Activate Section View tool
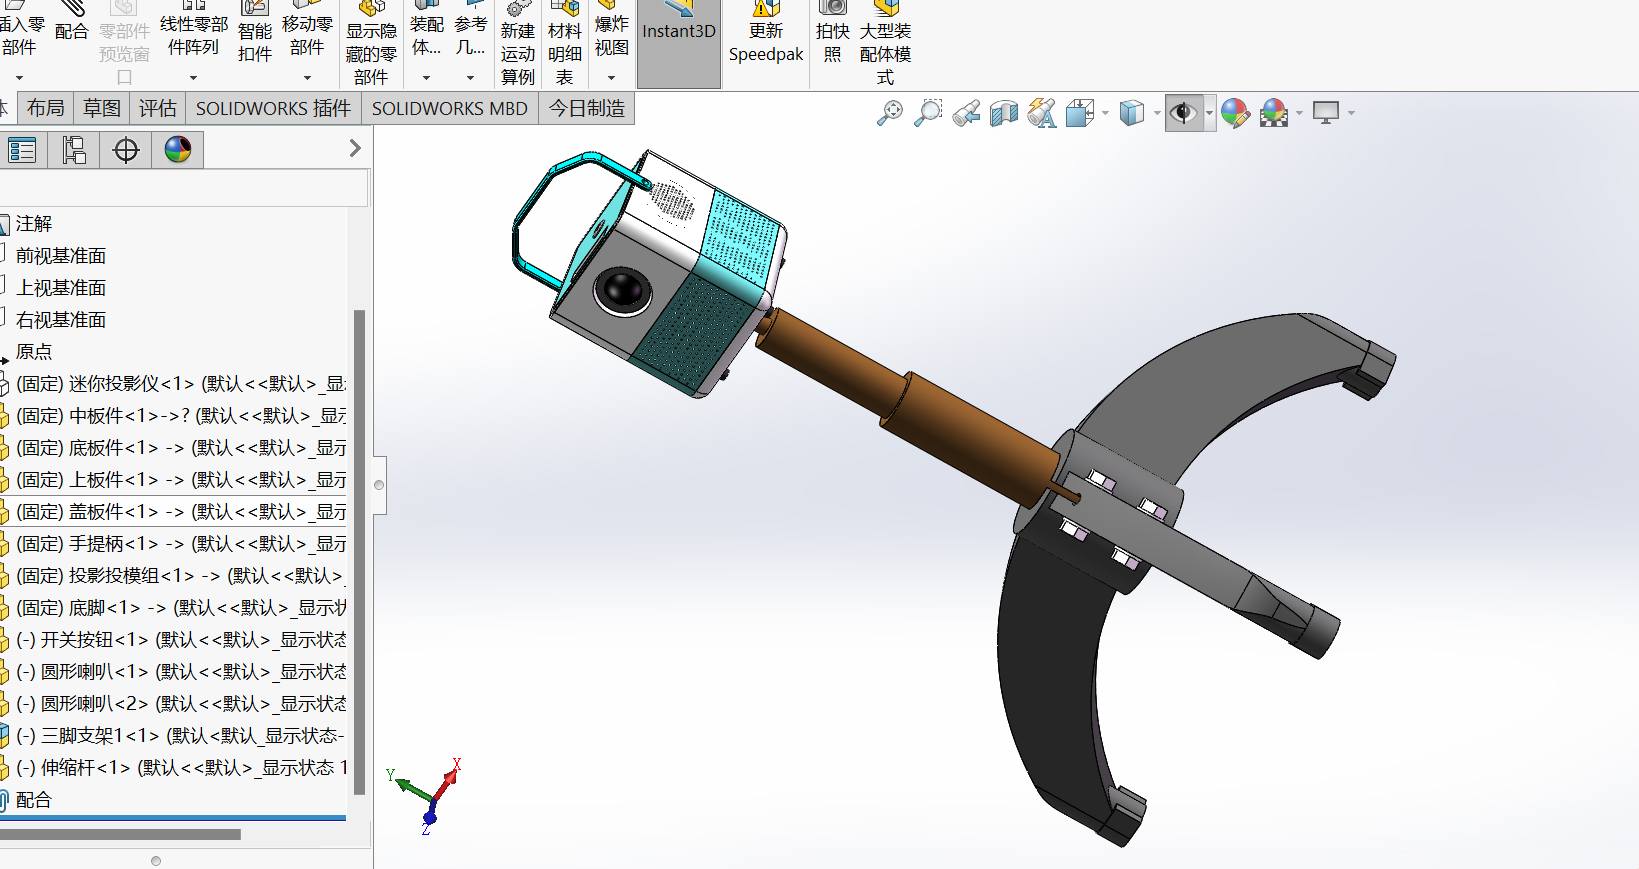Image resolution: width=1639 pixels, height=869 pixels. click(1003, 113)
